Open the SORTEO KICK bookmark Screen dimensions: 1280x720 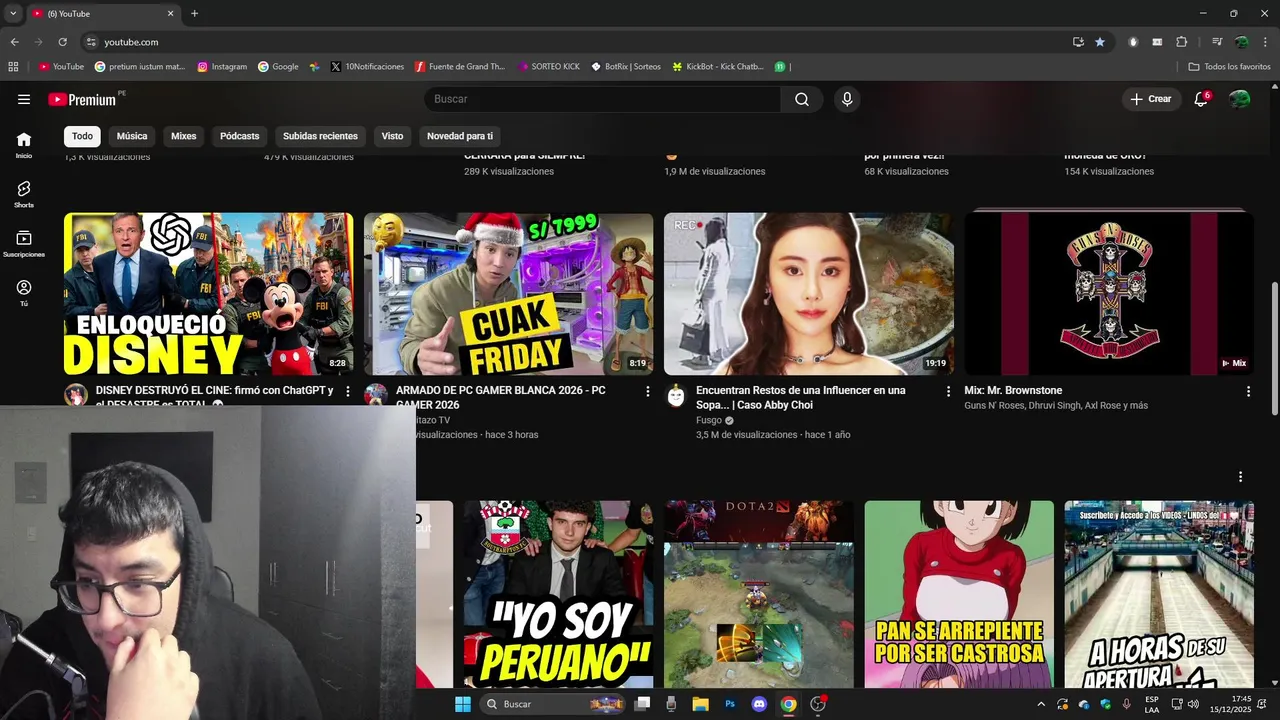click(549, 67)
